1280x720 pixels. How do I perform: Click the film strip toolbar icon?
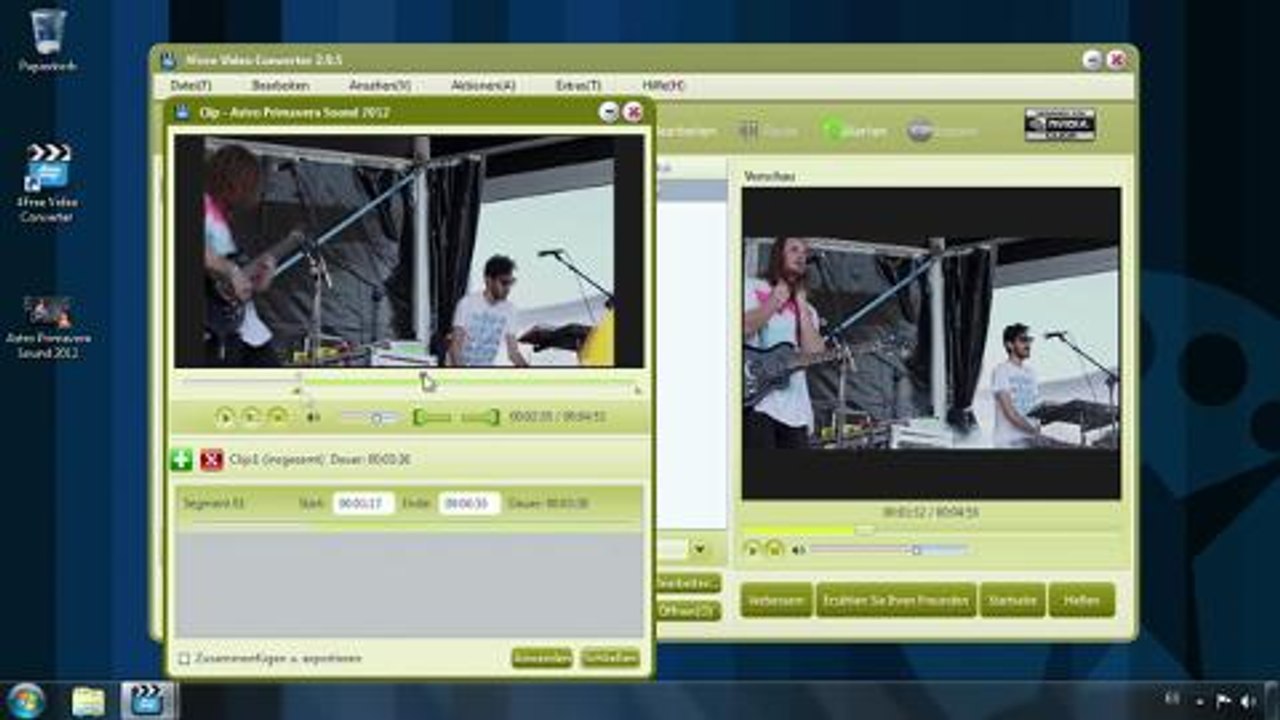click(x=749, y=130)
